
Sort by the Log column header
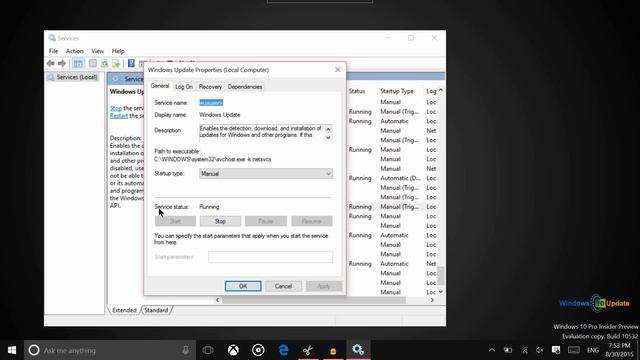coord(431,91)
